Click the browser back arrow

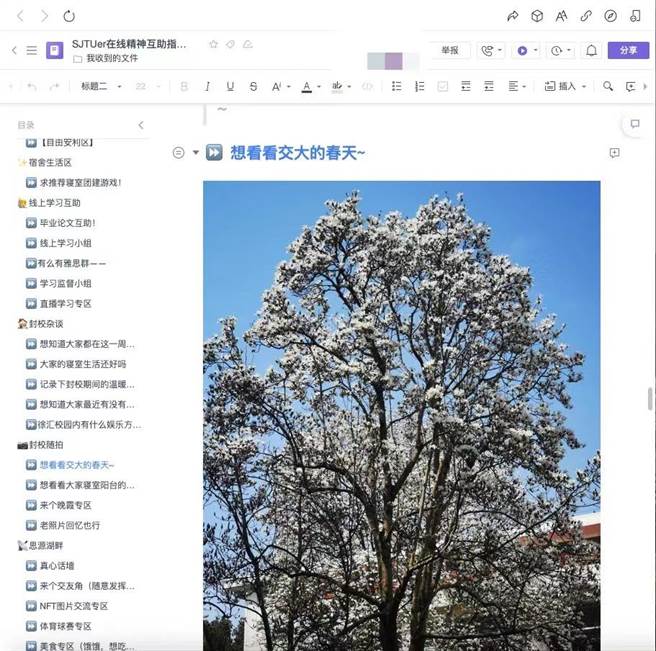point(20,16)
